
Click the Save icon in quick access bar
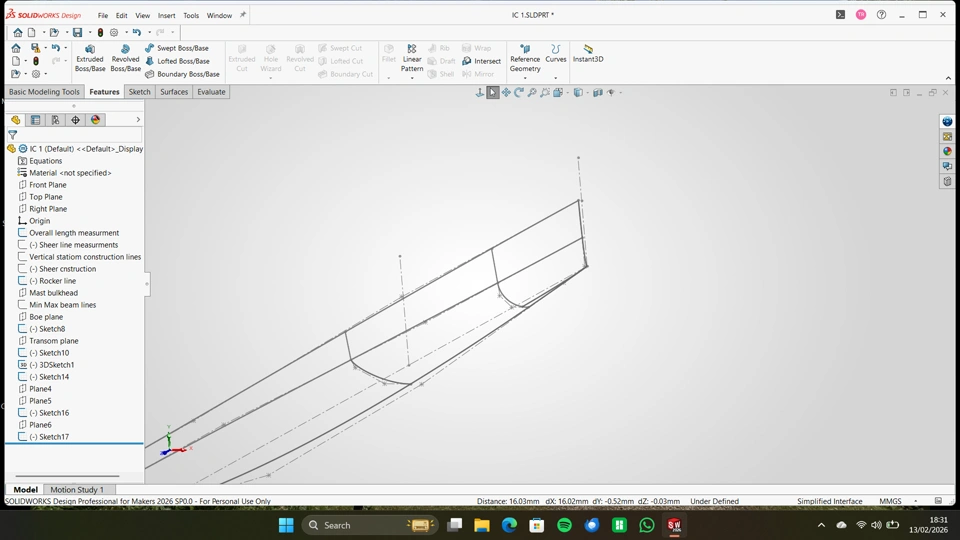77,32
